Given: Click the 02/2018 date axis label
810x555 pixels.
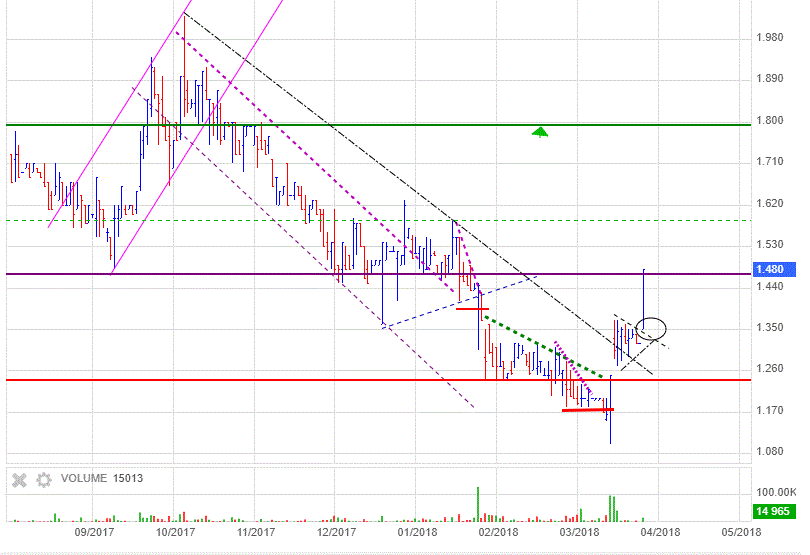Looking at the screenshot, I should 498,532.
